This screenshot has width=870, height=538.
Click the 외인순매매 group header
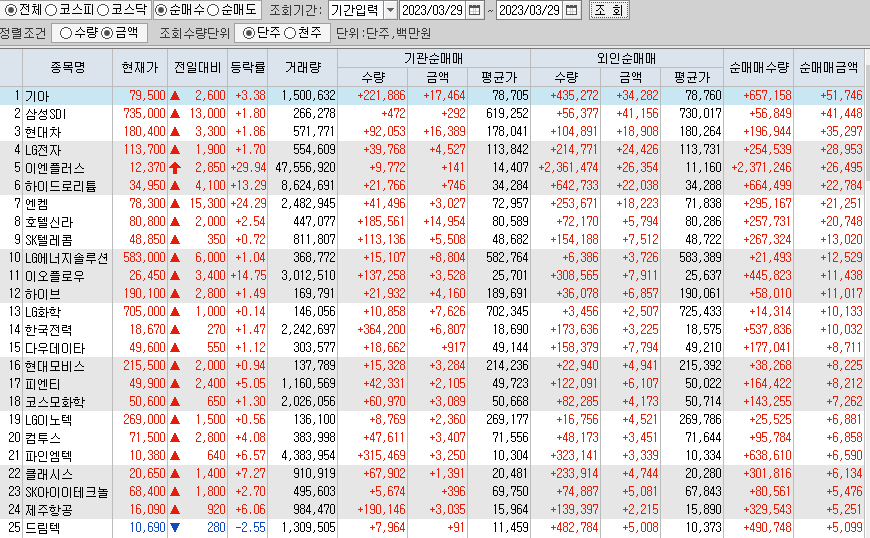[x=626, y=58]
